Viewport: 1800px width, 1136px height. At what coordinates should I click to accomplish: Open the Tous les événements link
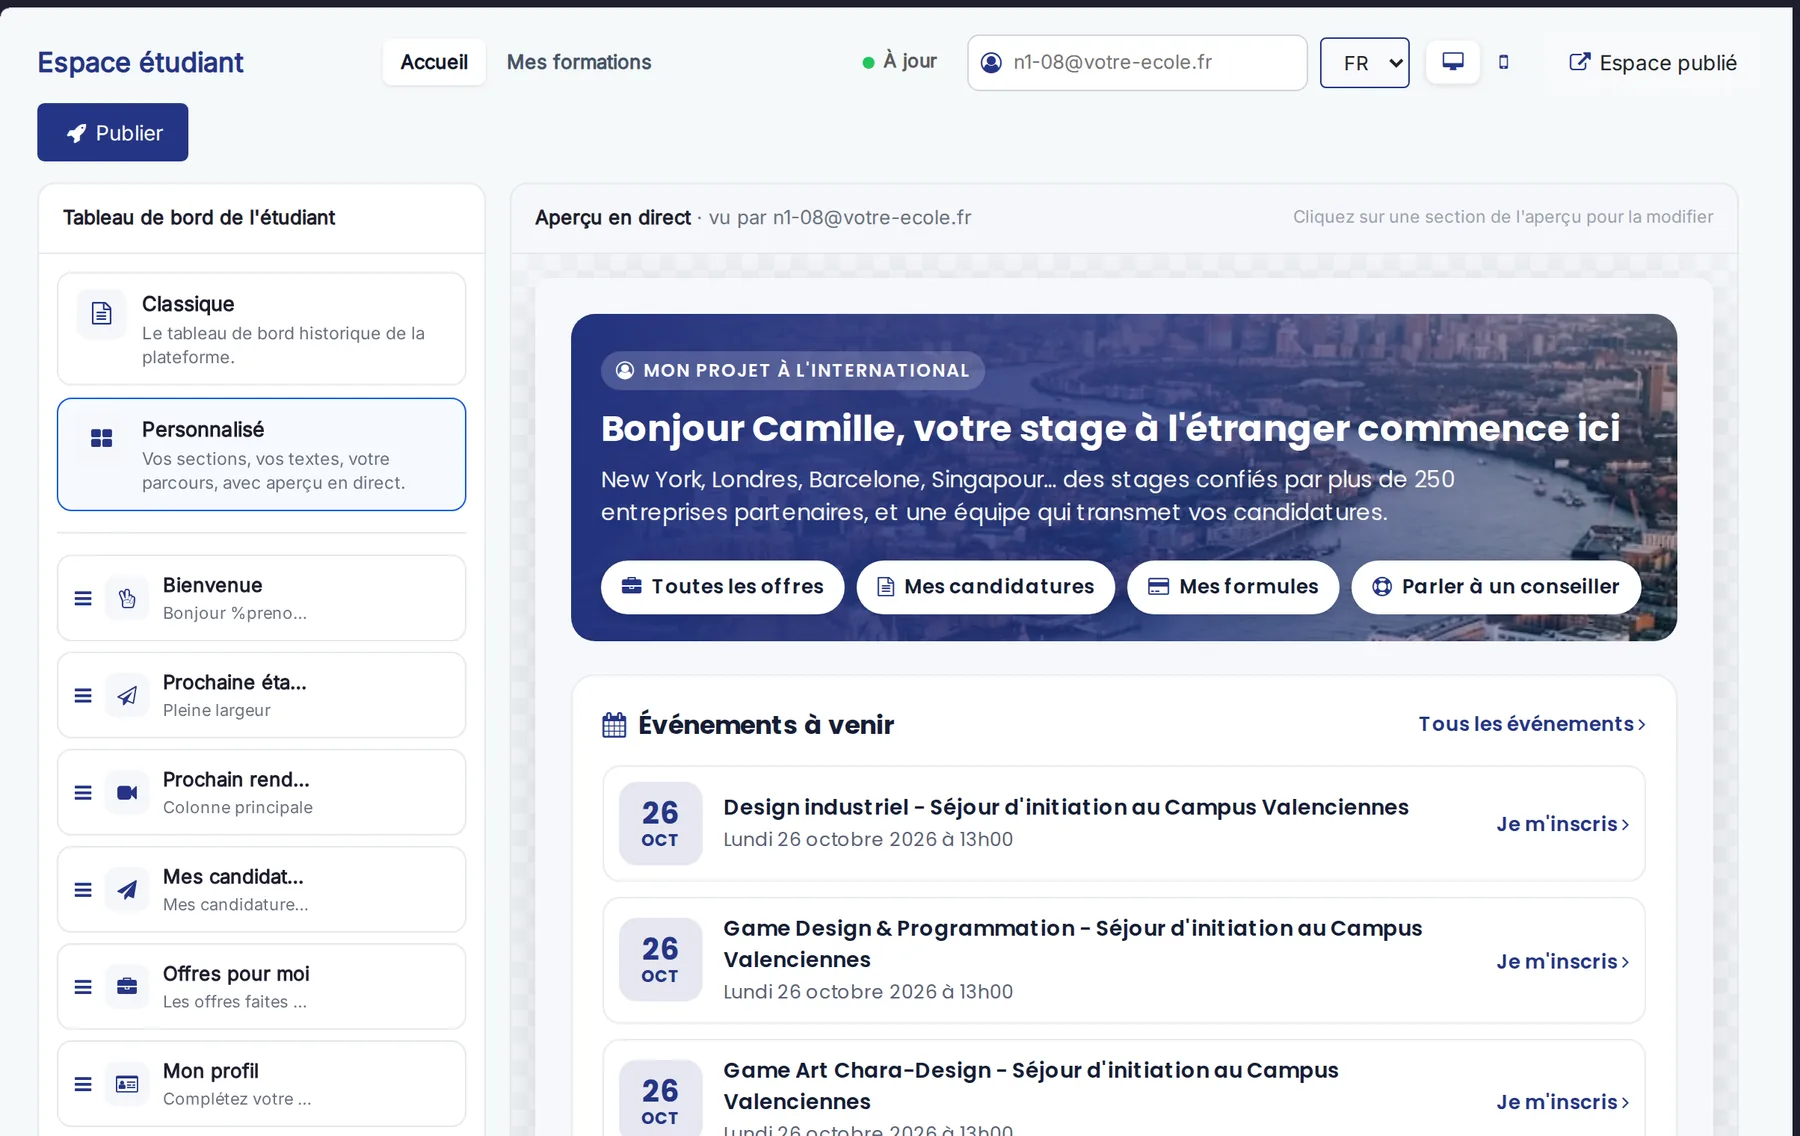[1531, 724]
